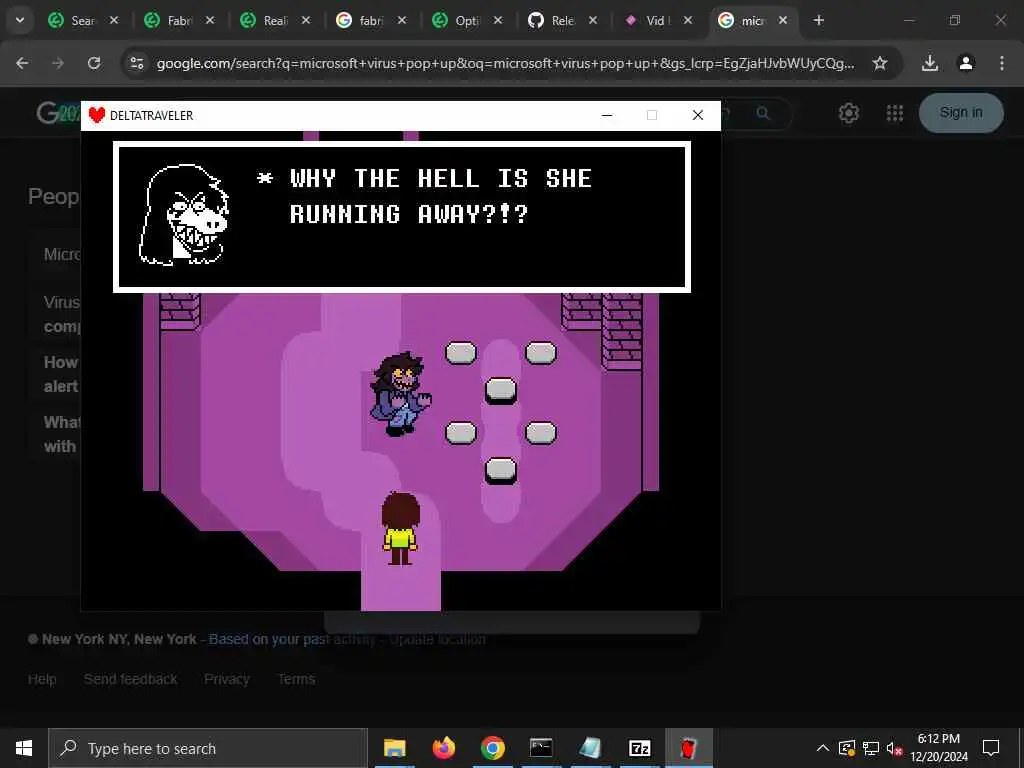Image resolution: width=1024 pixels, height=768 pixels.
Task: Minimize the DELTATRAVELER window
Action: [607, 115]
